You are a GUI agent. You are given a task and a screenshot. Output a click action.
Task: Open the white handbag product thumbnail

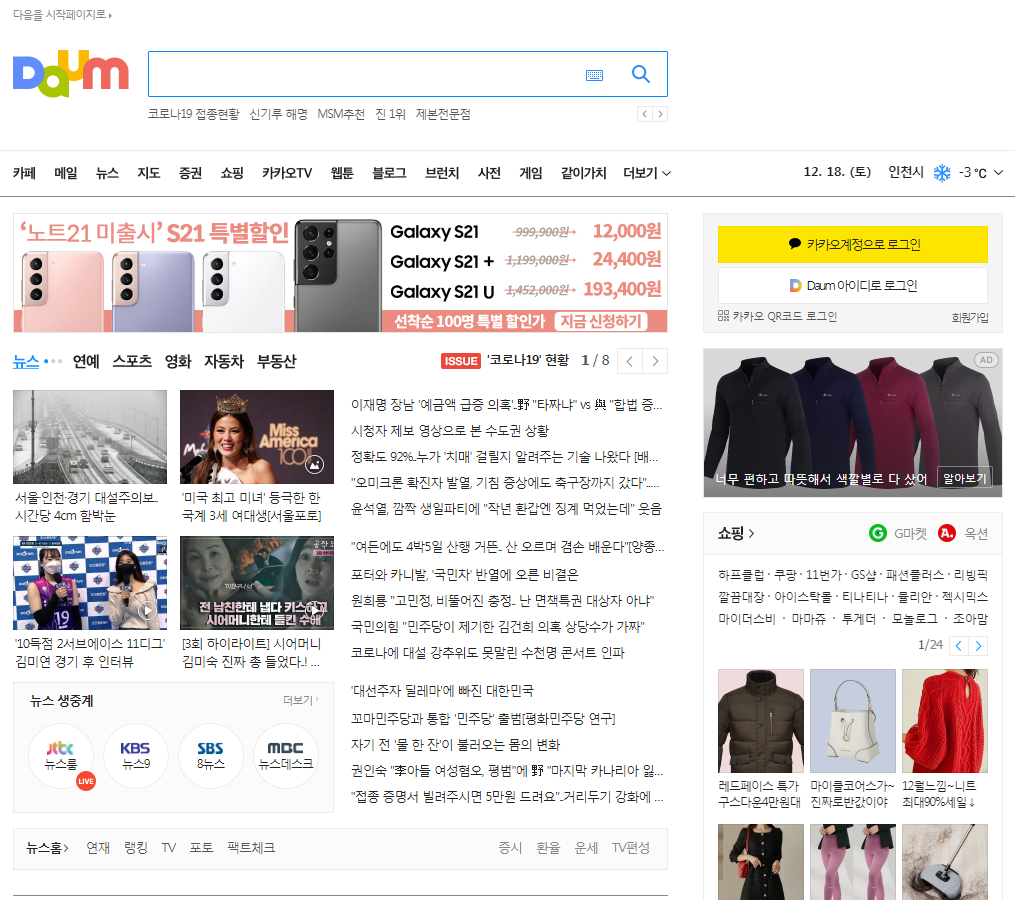coord(853,721)
